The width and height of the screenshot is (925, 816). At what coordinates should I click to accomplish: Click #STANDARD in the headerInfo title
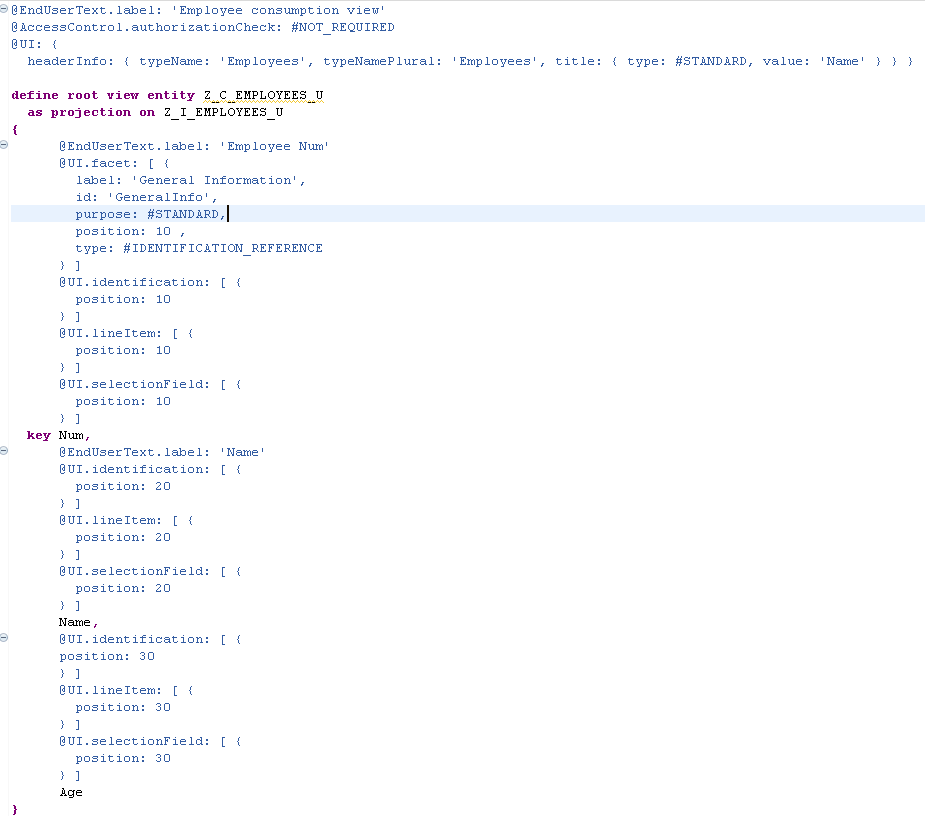coord(711,61)
